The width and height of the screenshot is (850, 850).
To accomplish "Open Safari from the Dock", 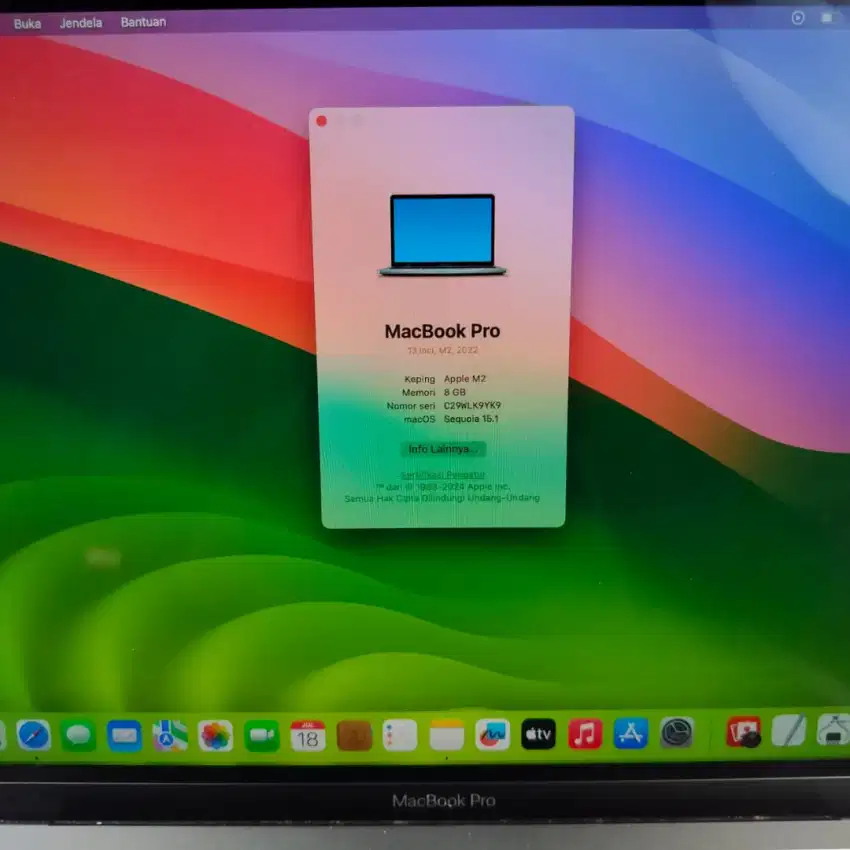I will (34, 735).
